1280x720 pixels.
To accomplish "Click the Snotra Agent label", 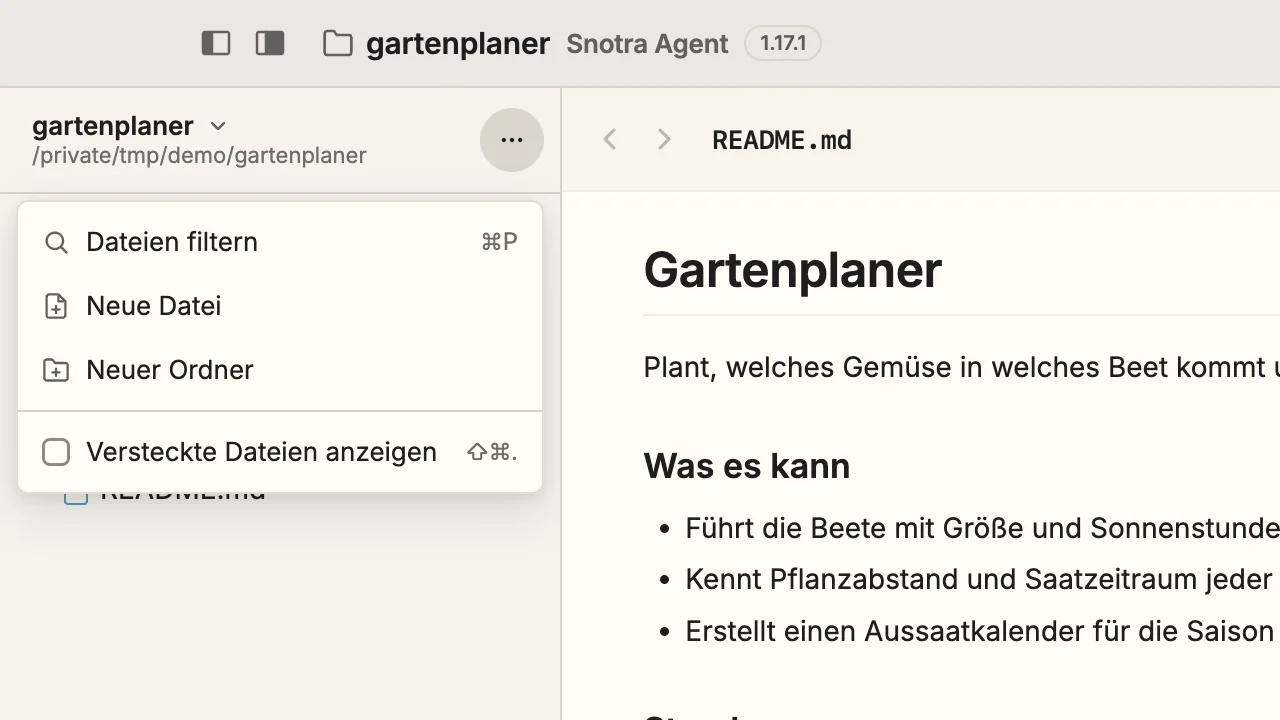I will (647, 44).
